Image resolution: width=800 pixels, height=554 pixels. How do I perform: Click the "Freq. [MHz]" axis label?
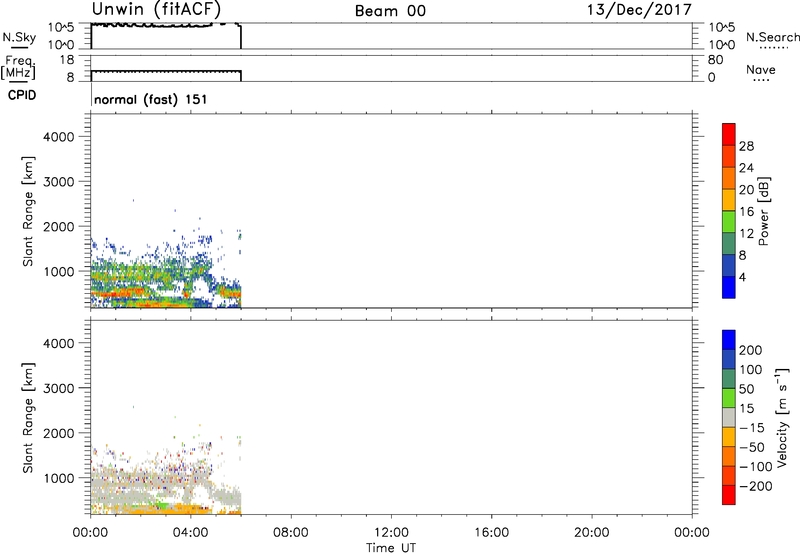pyautogui.click(x=18, y=68)
